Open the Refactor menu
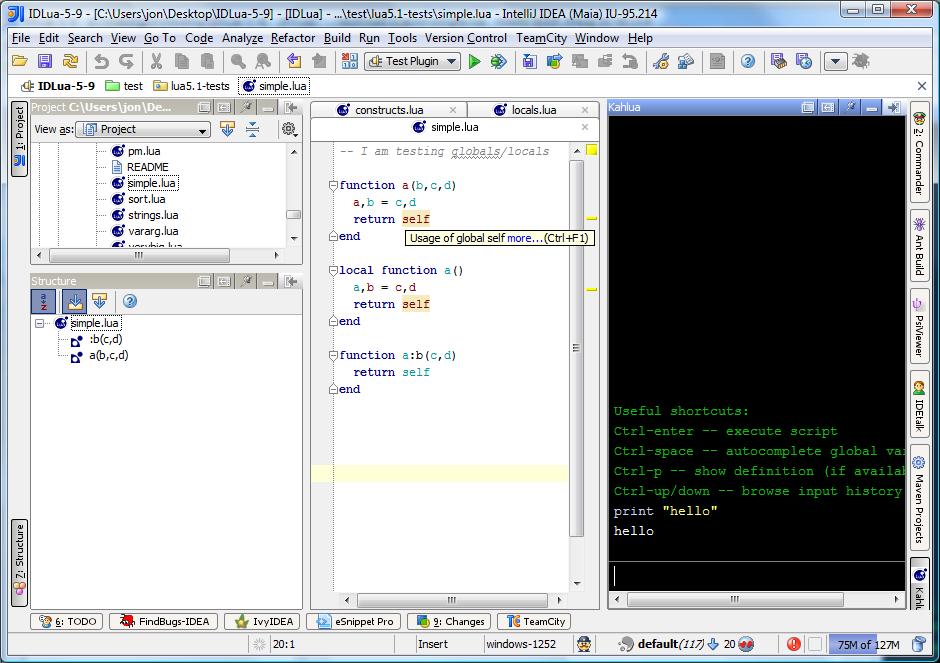Viewport: 940px width, 663px height. click(292, 38)
